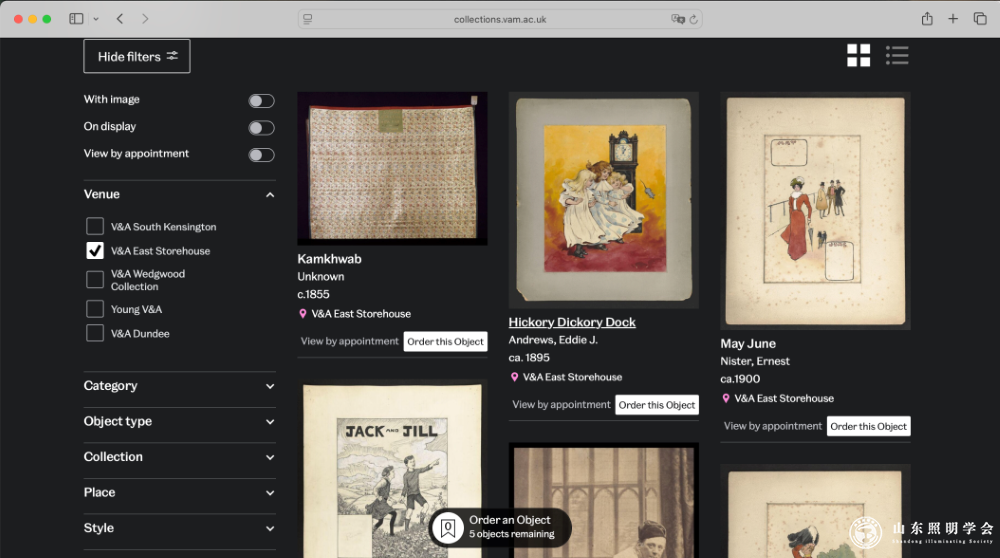Expand the Category filter section

pos(179,386)
